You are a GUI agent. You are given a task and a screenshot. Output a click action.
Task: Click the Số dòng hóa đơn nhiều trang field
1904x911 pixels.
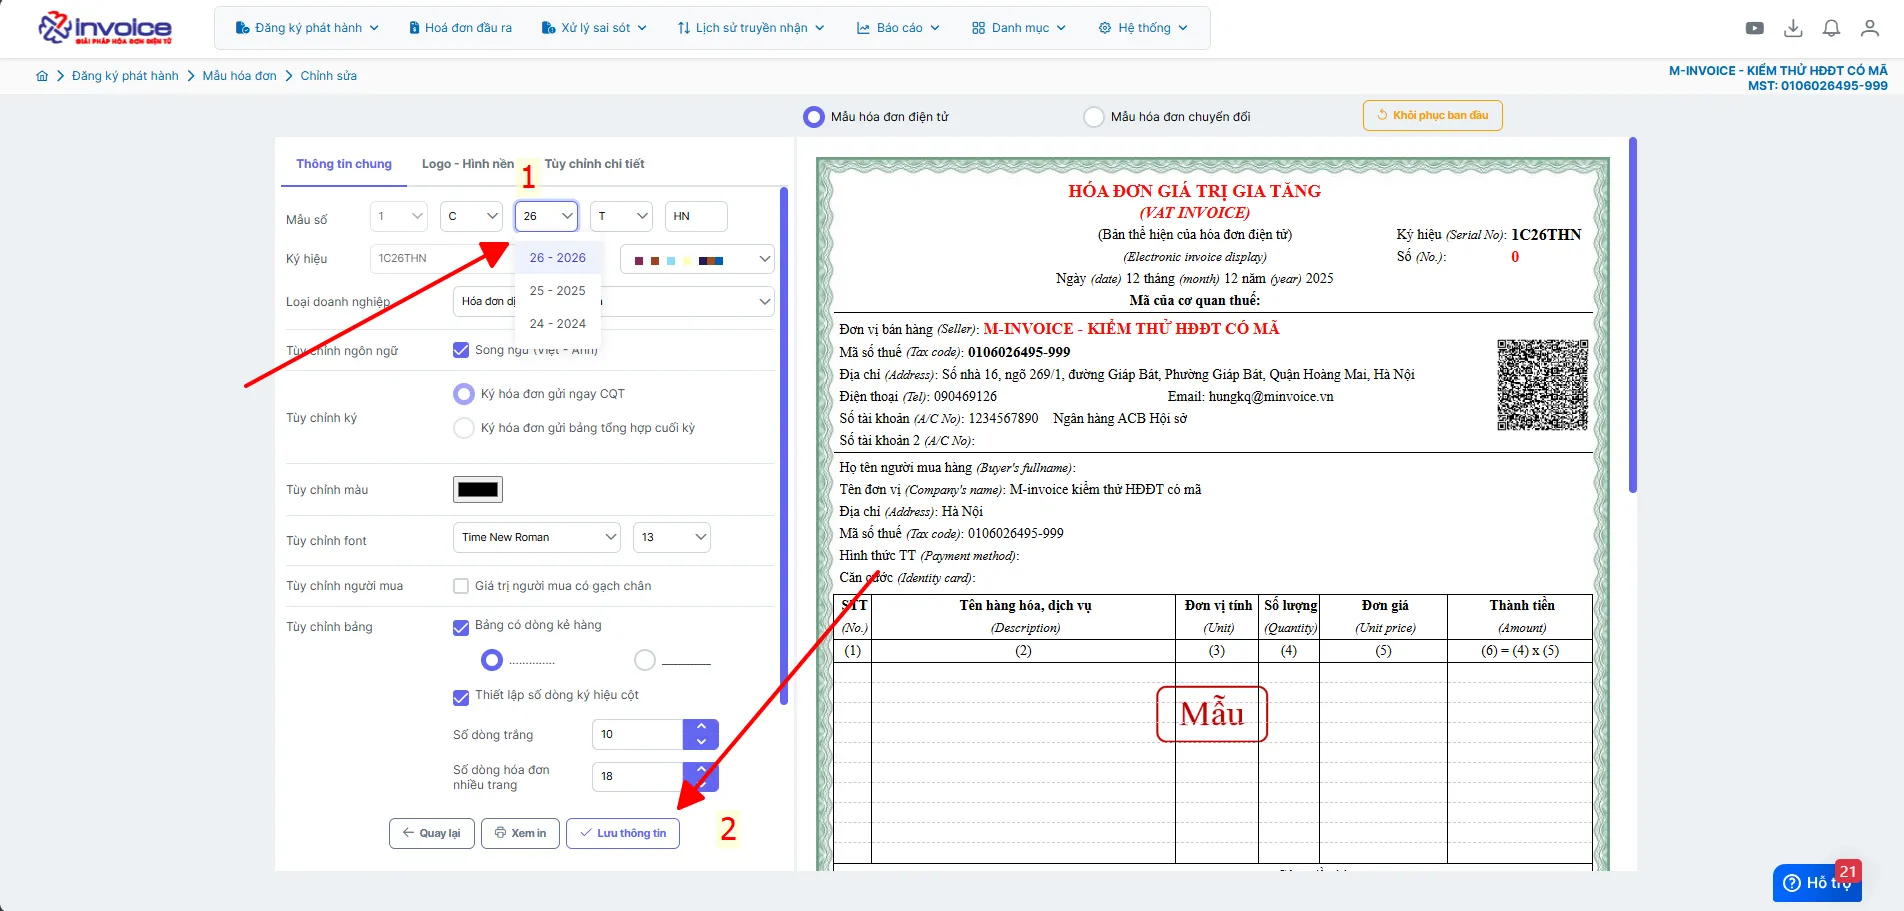[x=638, y=776]
